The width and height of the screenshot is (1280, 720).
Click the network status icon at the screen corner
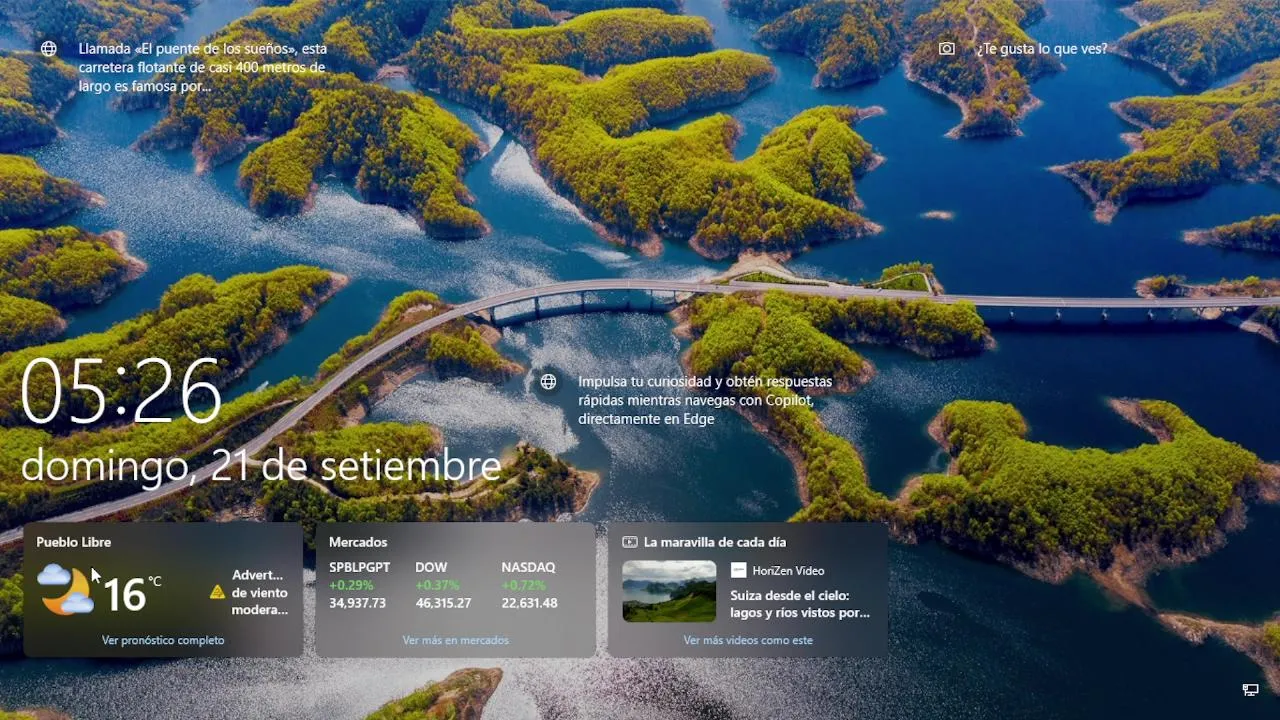coord(1250,690)
